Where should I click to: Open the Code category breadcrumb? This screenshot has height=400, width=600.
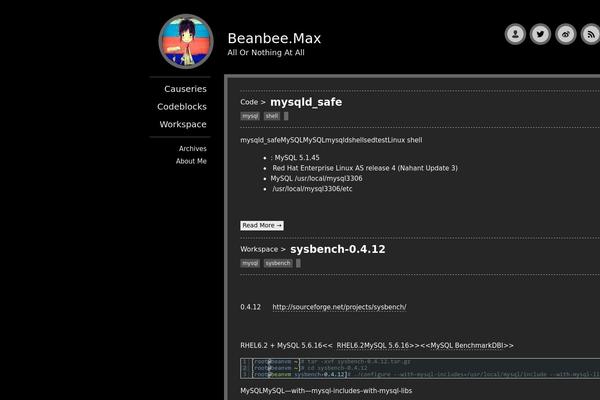(249, 102)
